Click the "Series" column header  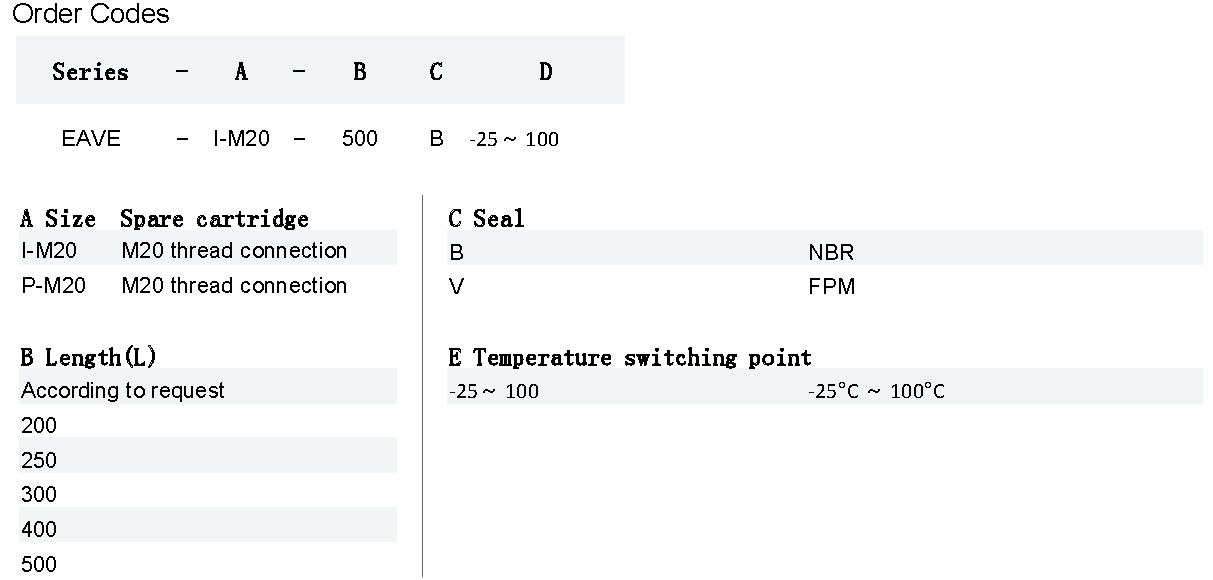pyautogui.click(x=90, y=72)
